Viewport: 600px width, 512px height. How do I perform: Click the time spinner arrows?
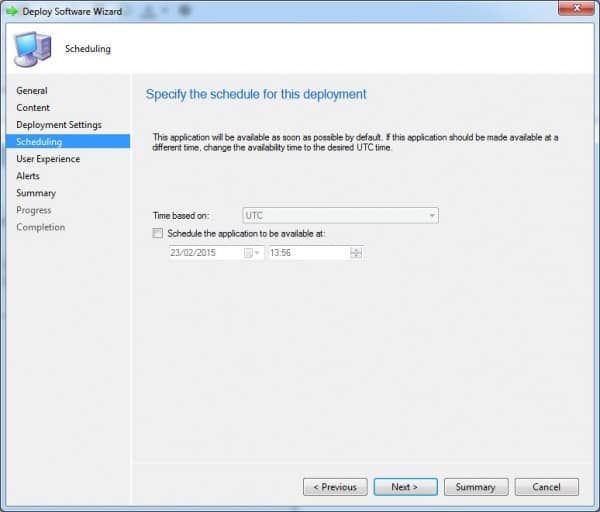coord(356,253)
